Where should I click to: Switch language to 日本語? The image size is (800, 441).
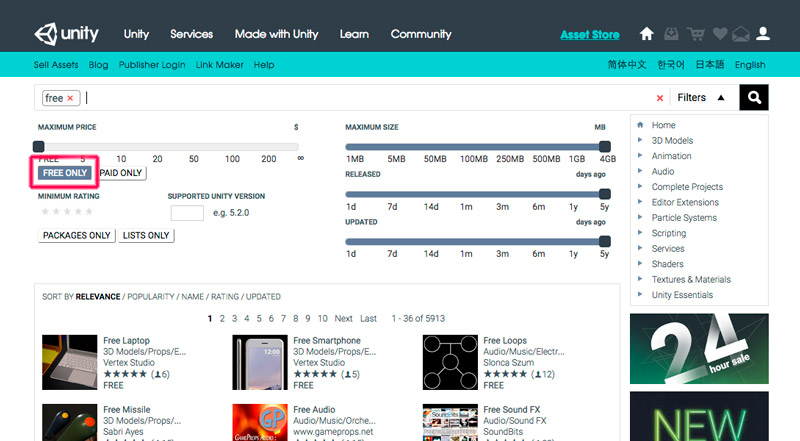pyautogui.click(x=710, y=65)
